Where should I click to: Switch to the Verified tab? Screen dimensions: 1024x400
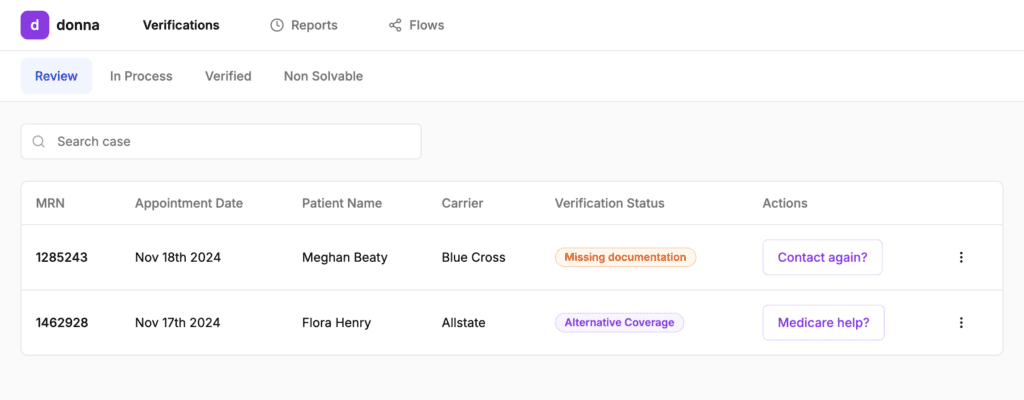coord(228,76)
